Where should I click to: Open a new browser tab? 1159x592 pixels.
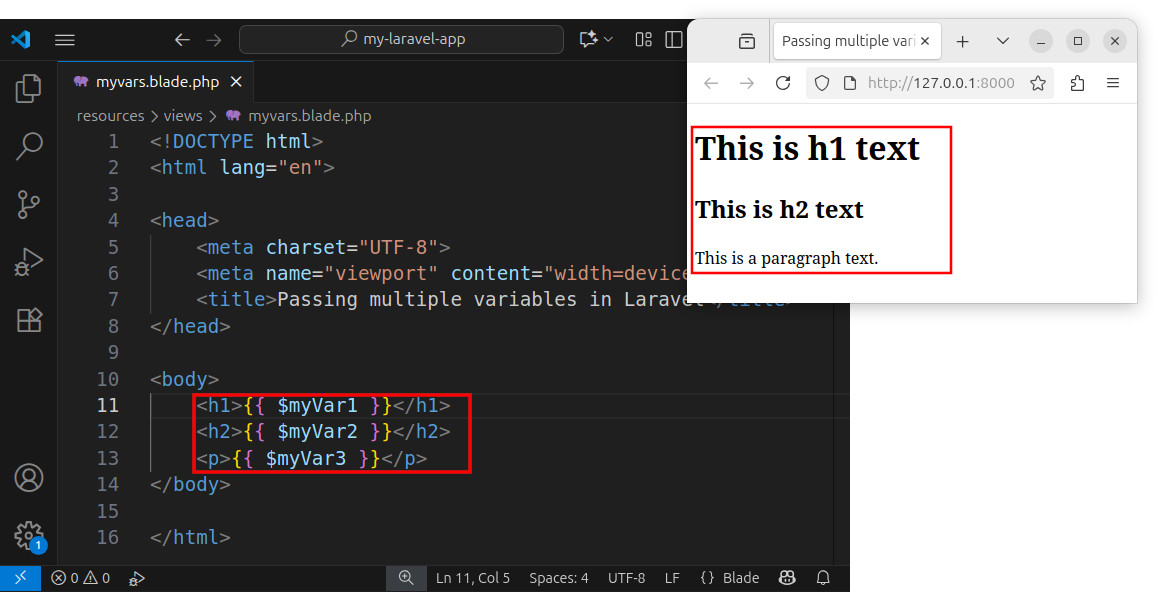(962, 41)
